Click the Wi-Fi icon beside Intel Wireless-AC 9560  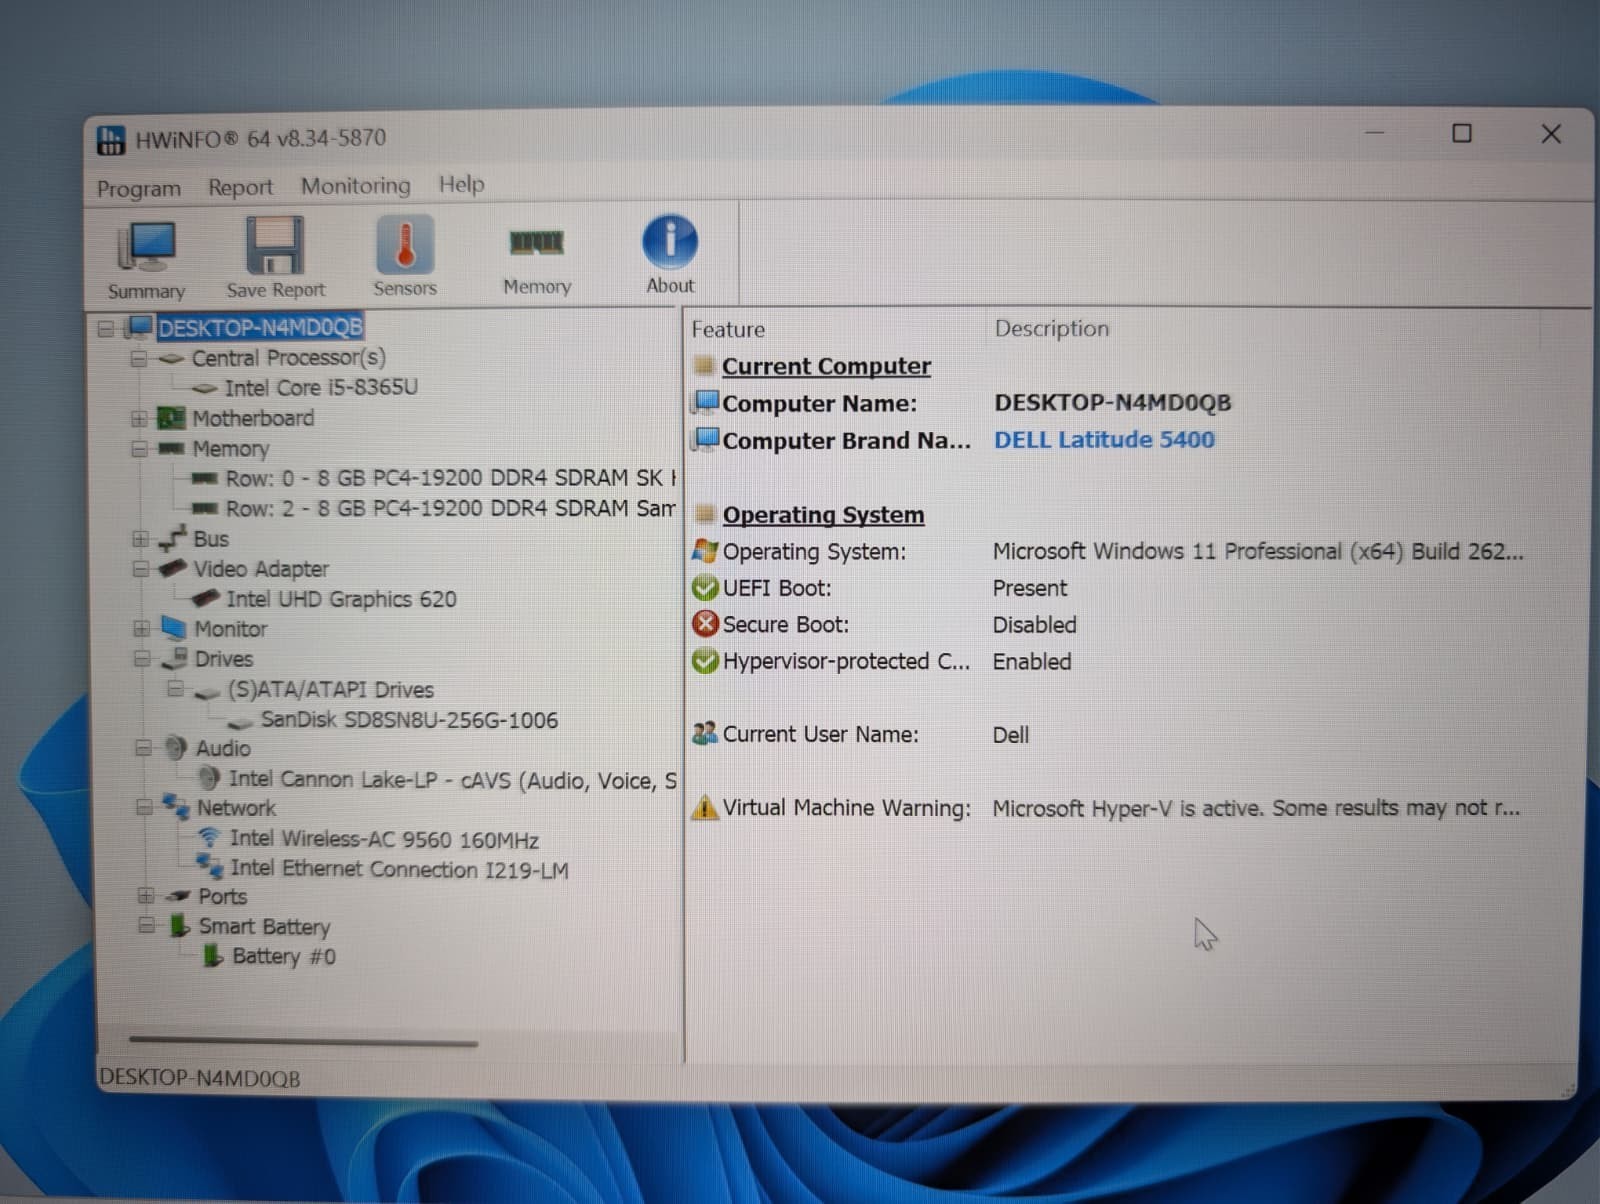[209, 838]
